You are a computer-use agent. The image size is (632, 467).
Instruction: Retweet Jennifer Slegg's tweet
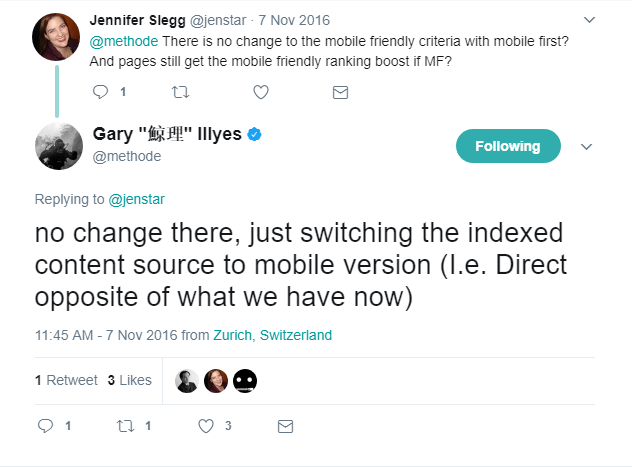click(180, 92)
